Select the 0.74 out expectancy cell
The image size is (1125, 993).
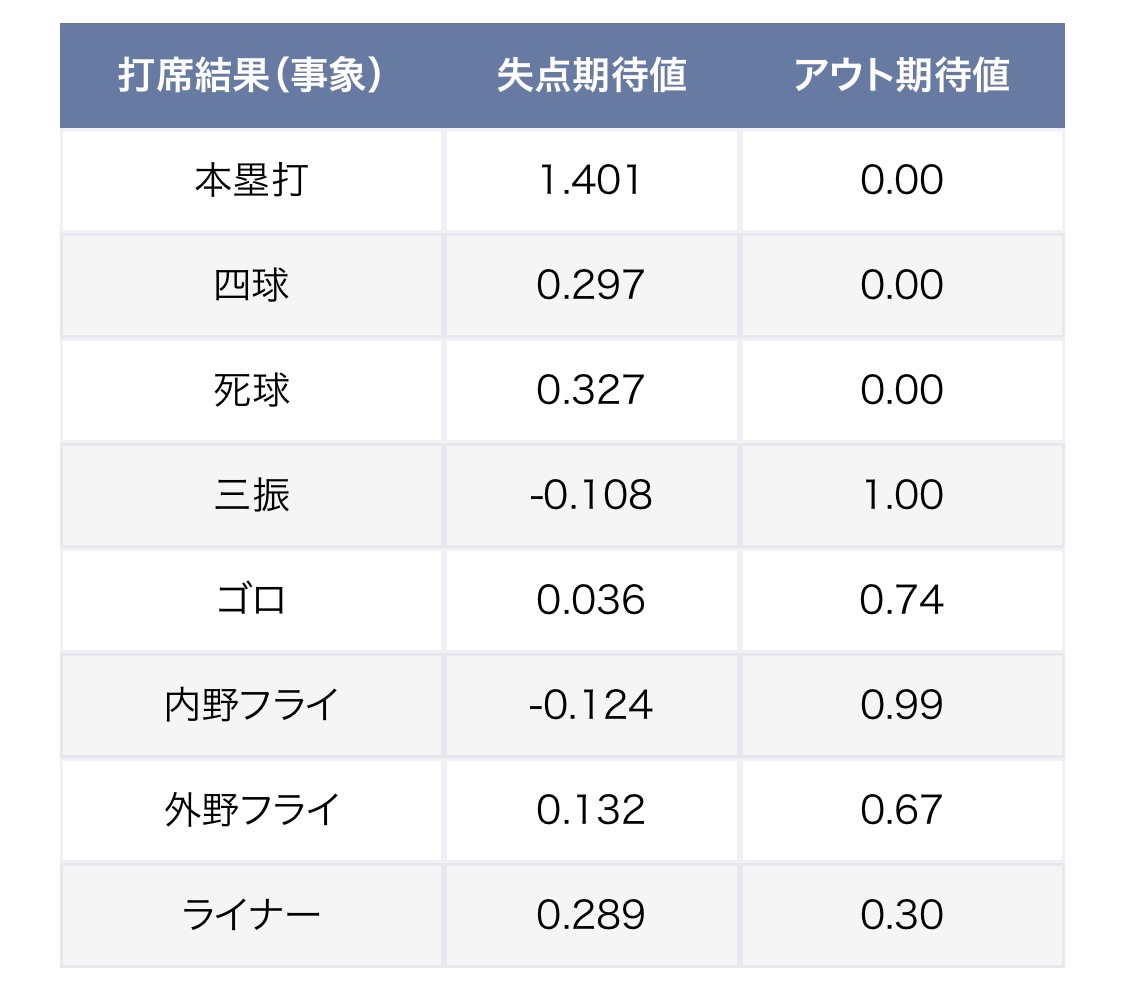901,601
